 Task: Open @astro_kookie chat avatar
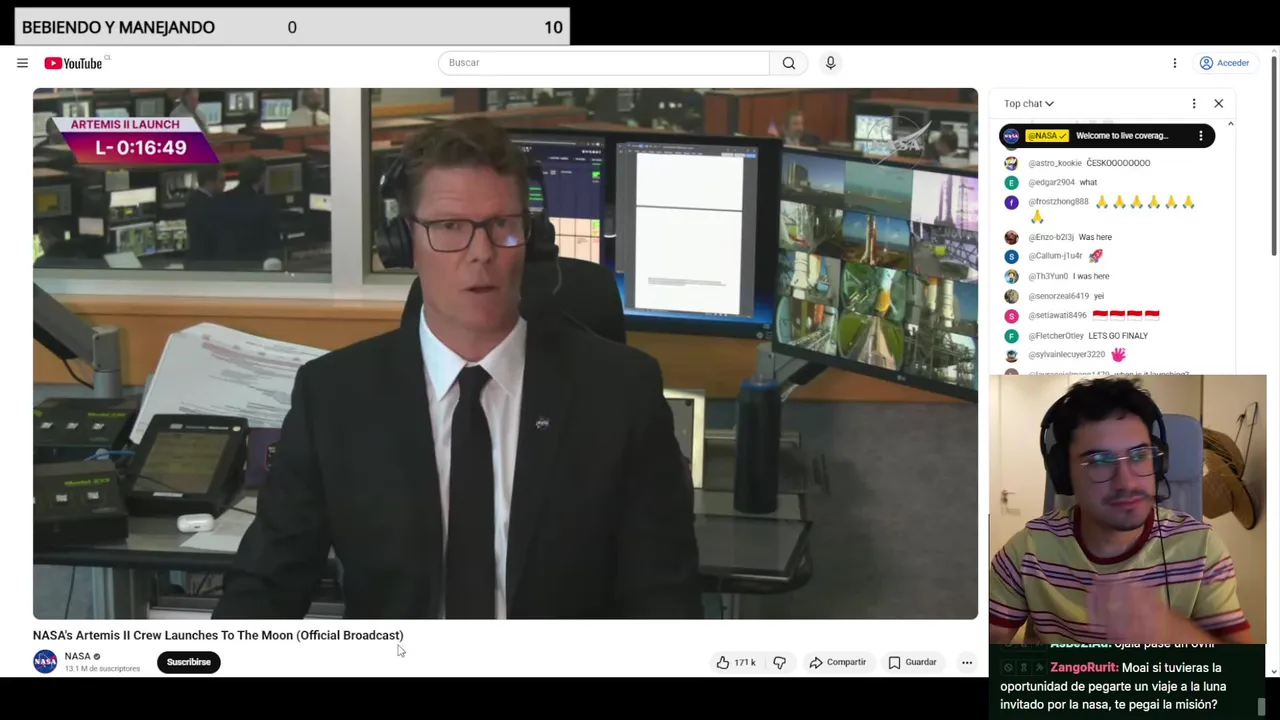pos(1011,163)
